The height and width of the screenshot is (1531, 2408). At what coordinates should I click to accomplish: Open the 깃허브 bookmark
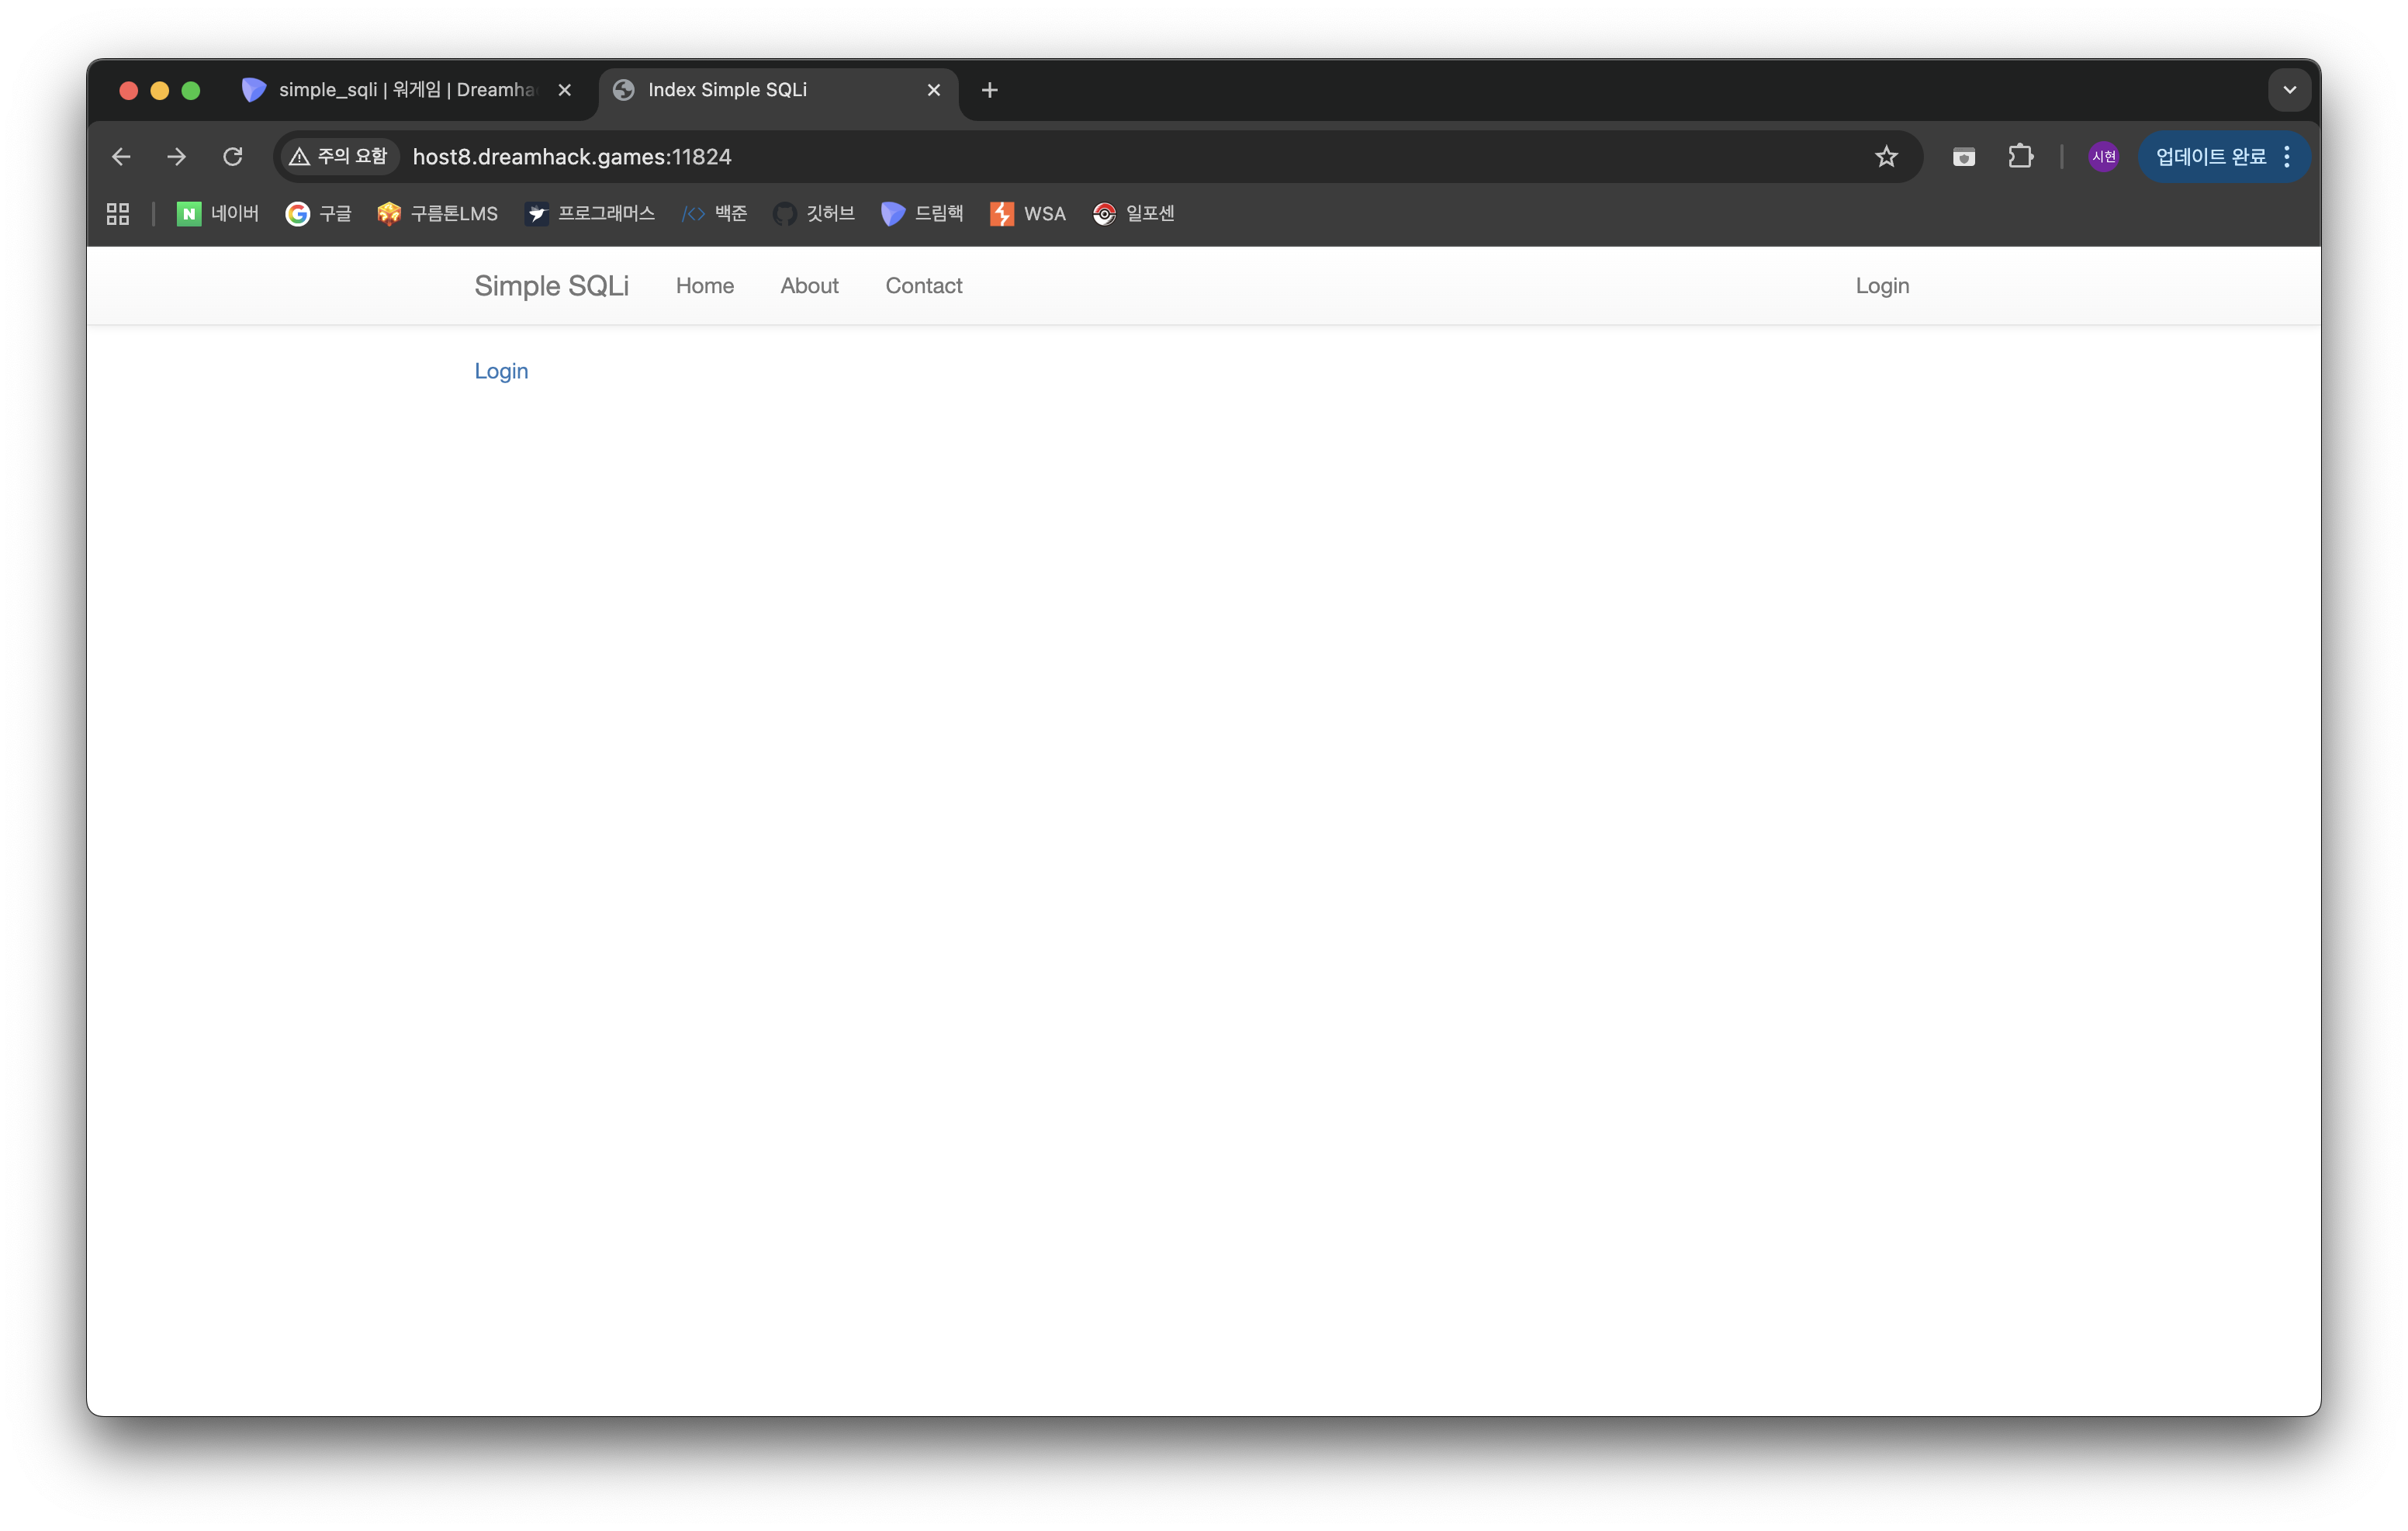coord(814,214)
